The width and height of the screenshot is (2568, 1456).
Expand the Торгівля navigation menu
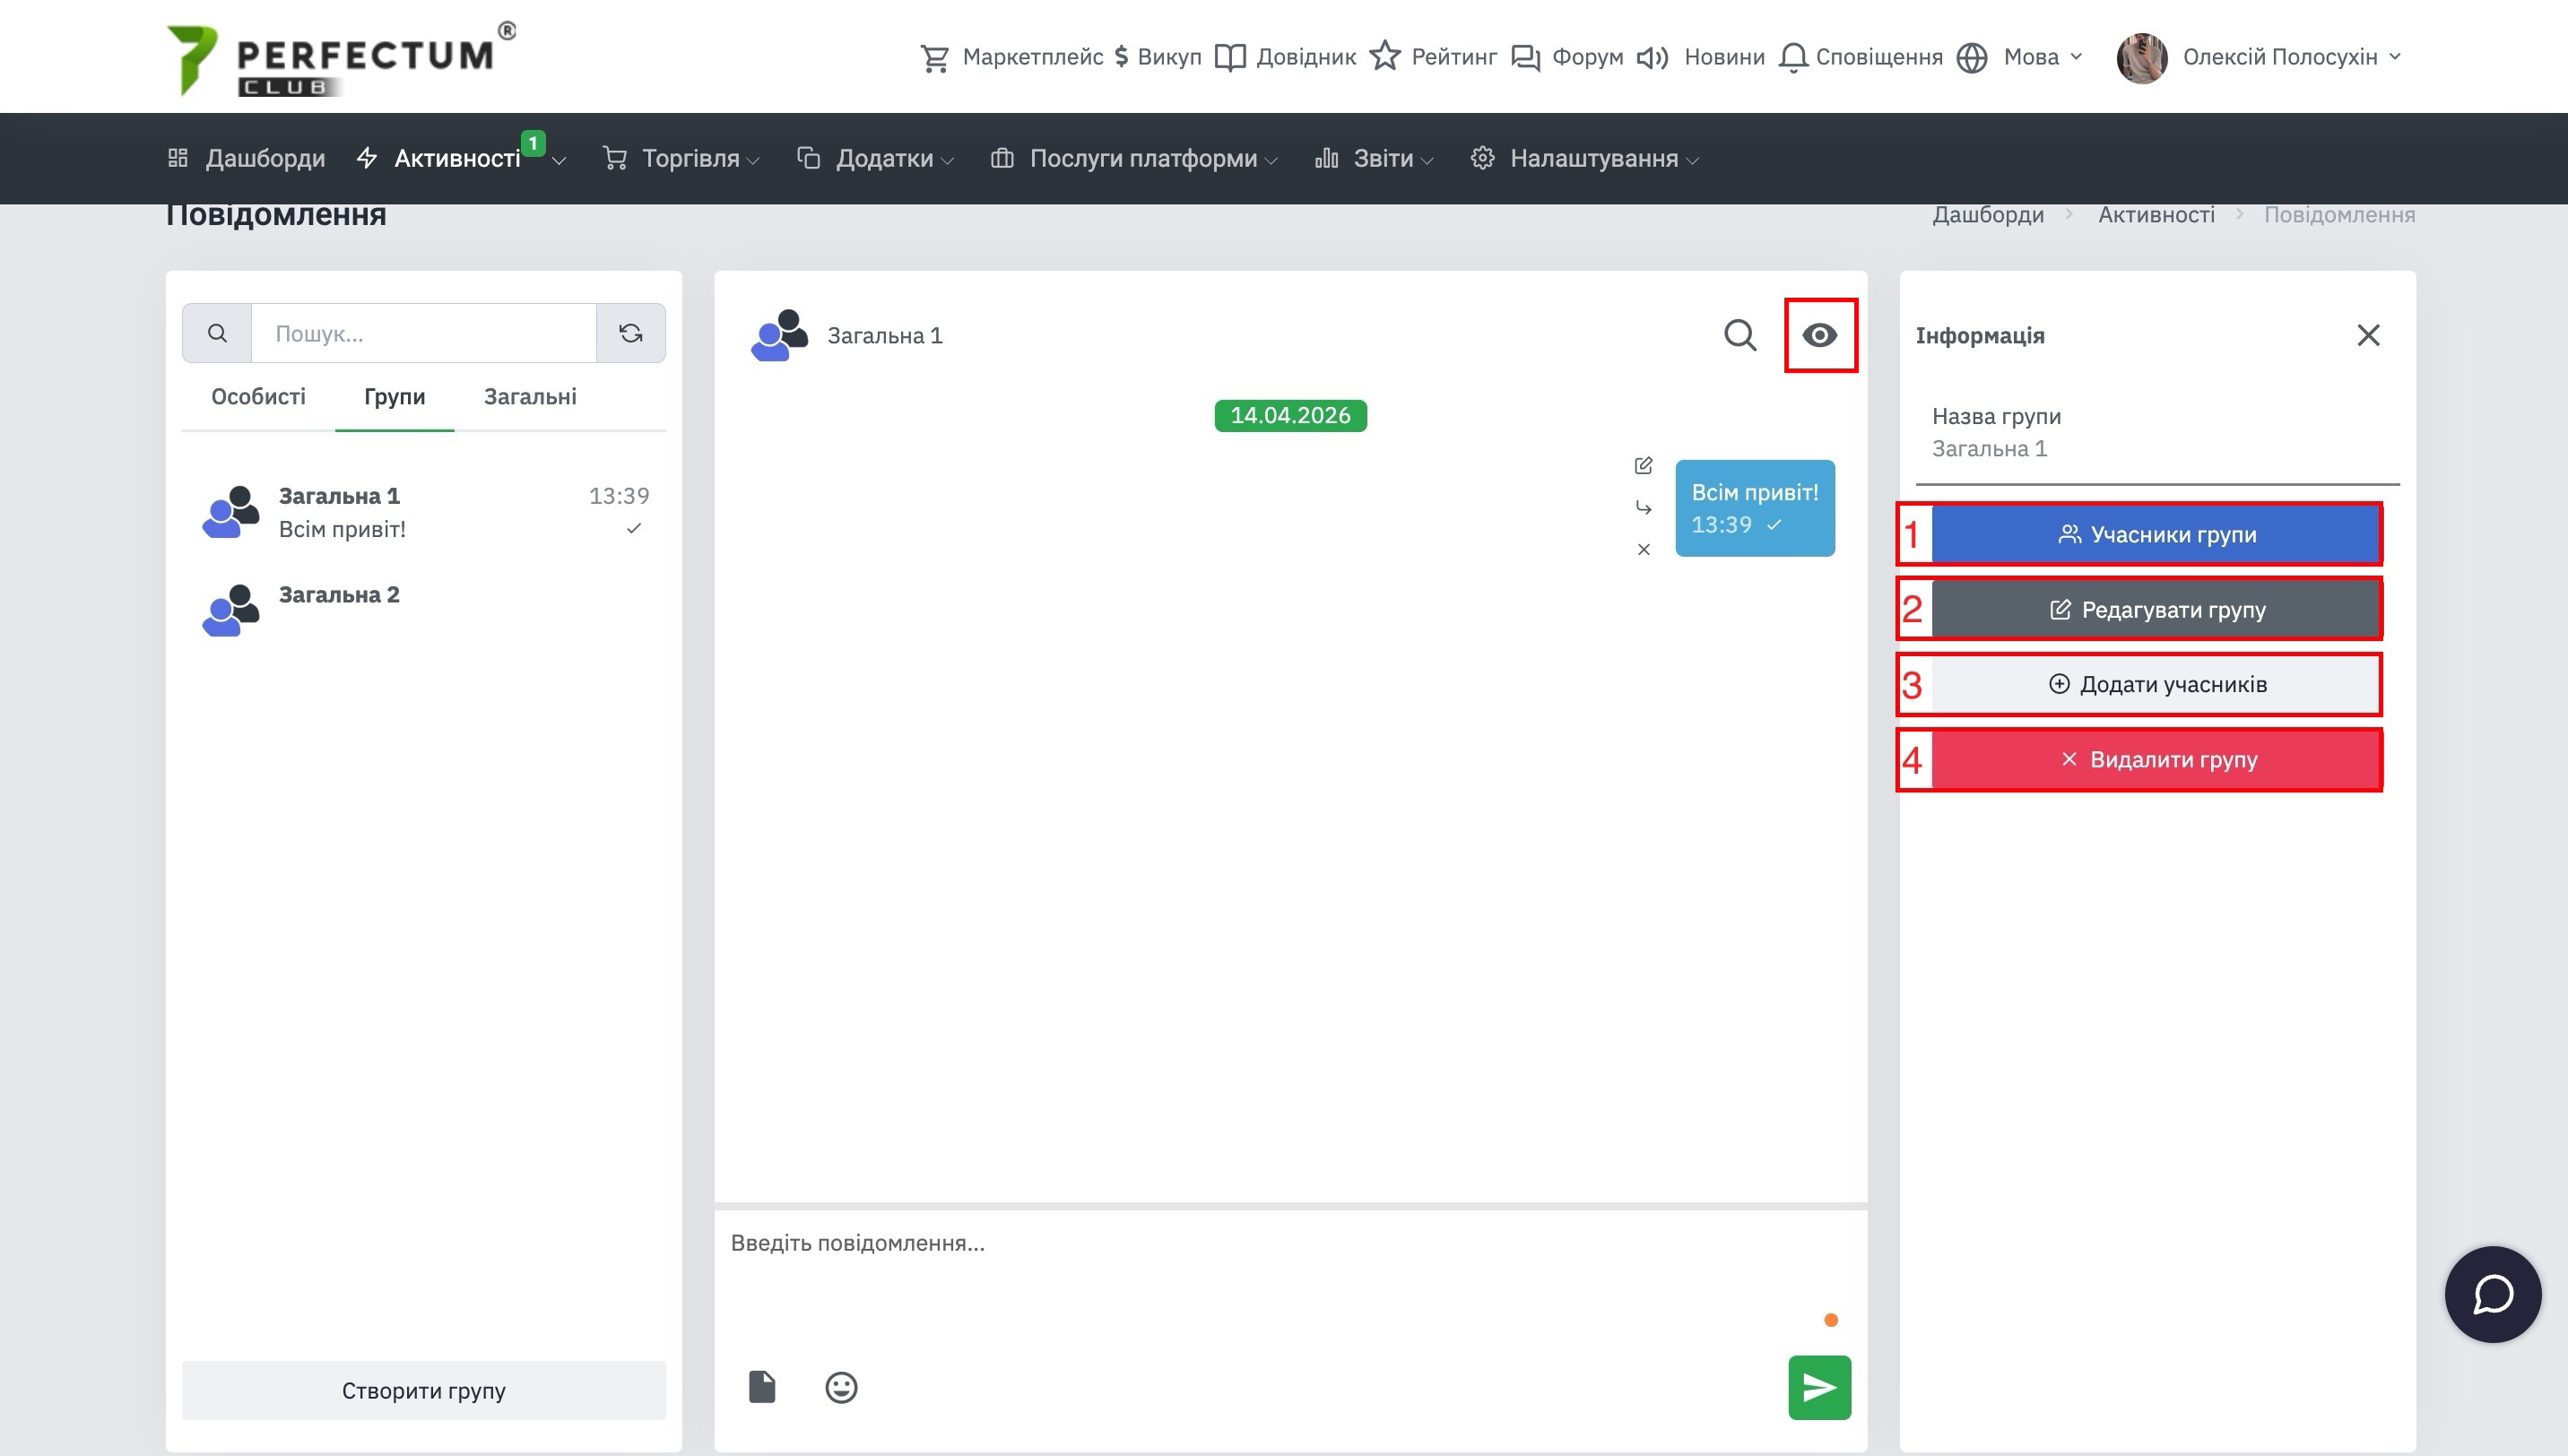690,158
